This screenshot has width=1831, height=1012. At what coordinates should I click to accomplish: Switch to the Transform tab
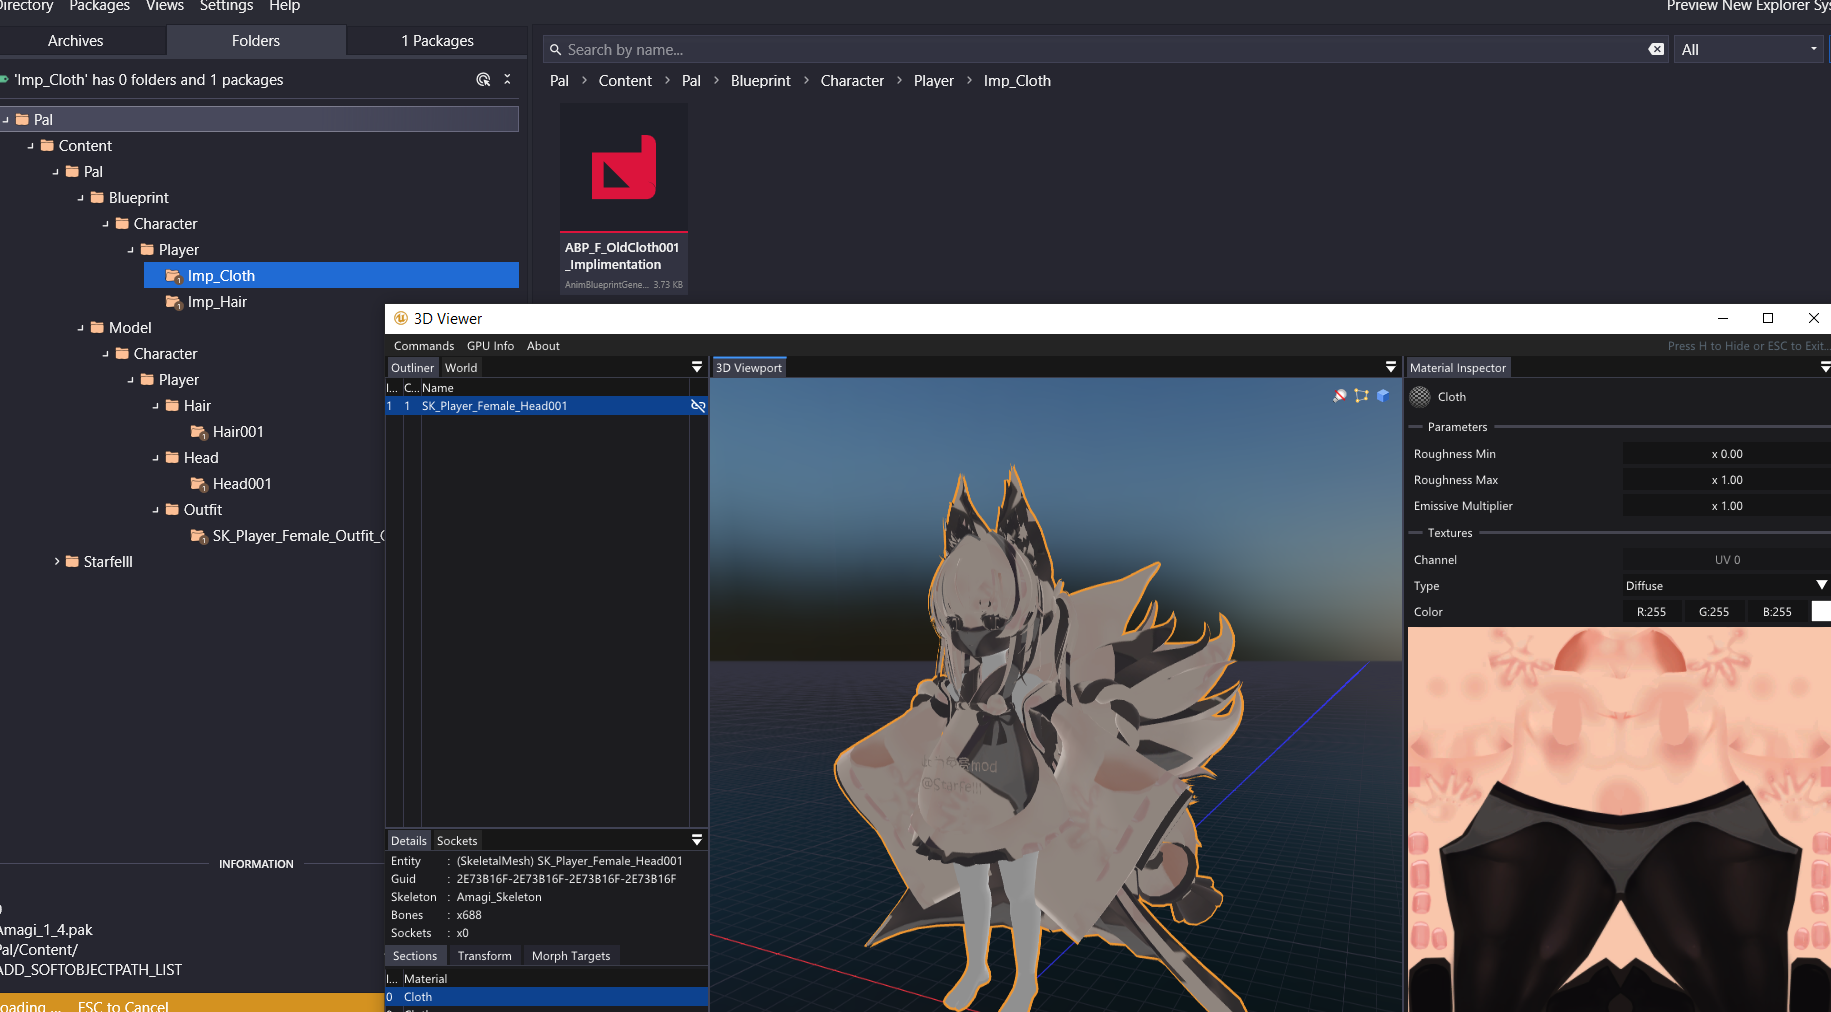pos(485,956)
